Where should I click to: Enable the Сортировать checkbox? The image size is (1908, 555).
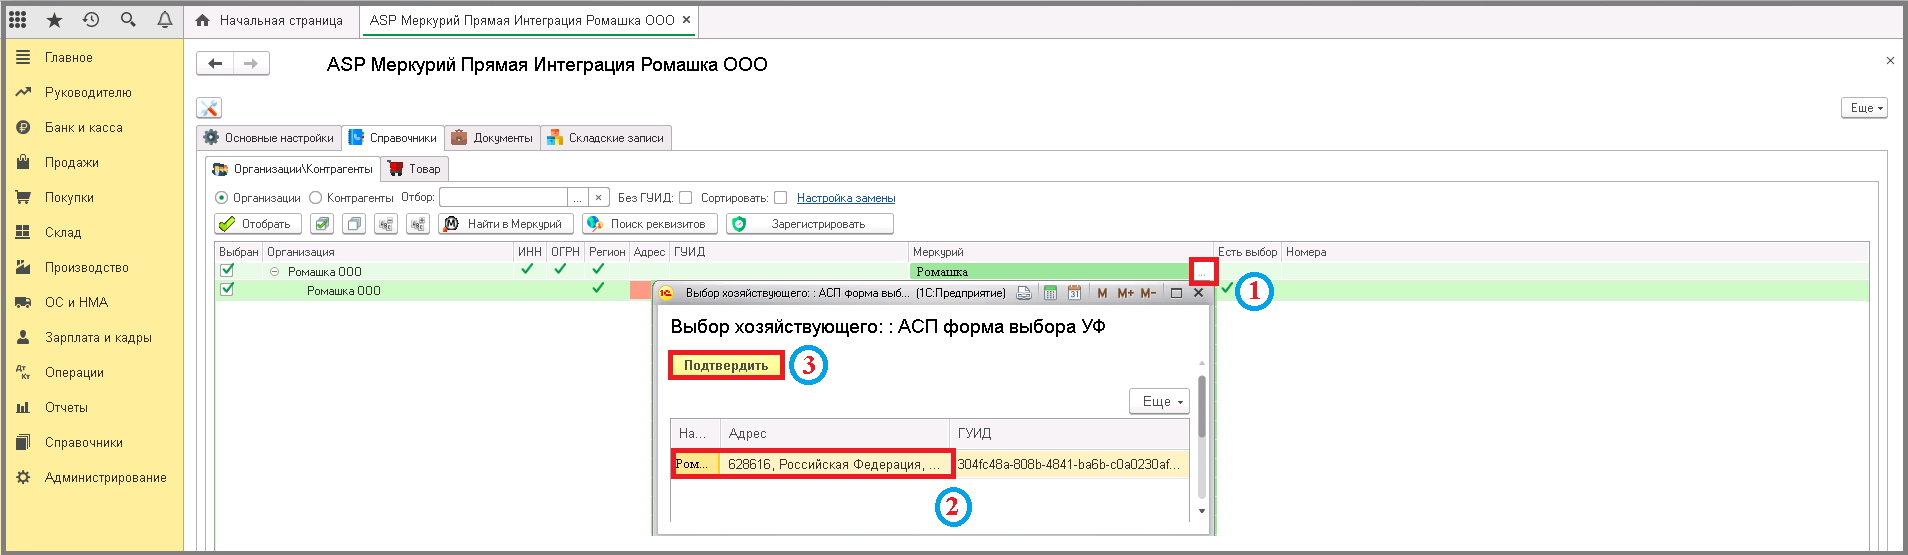coord(781,198)
